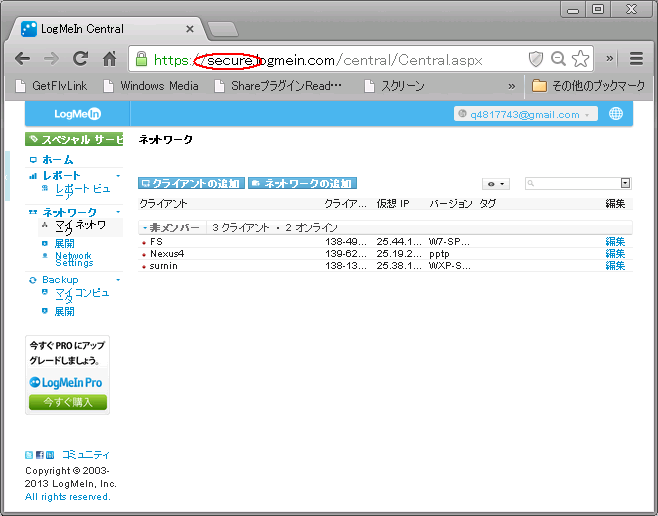Show hidden bookmarks with the bar chevron
The width and height of the screenshot is (658, 516).
[x=512, y=86]
